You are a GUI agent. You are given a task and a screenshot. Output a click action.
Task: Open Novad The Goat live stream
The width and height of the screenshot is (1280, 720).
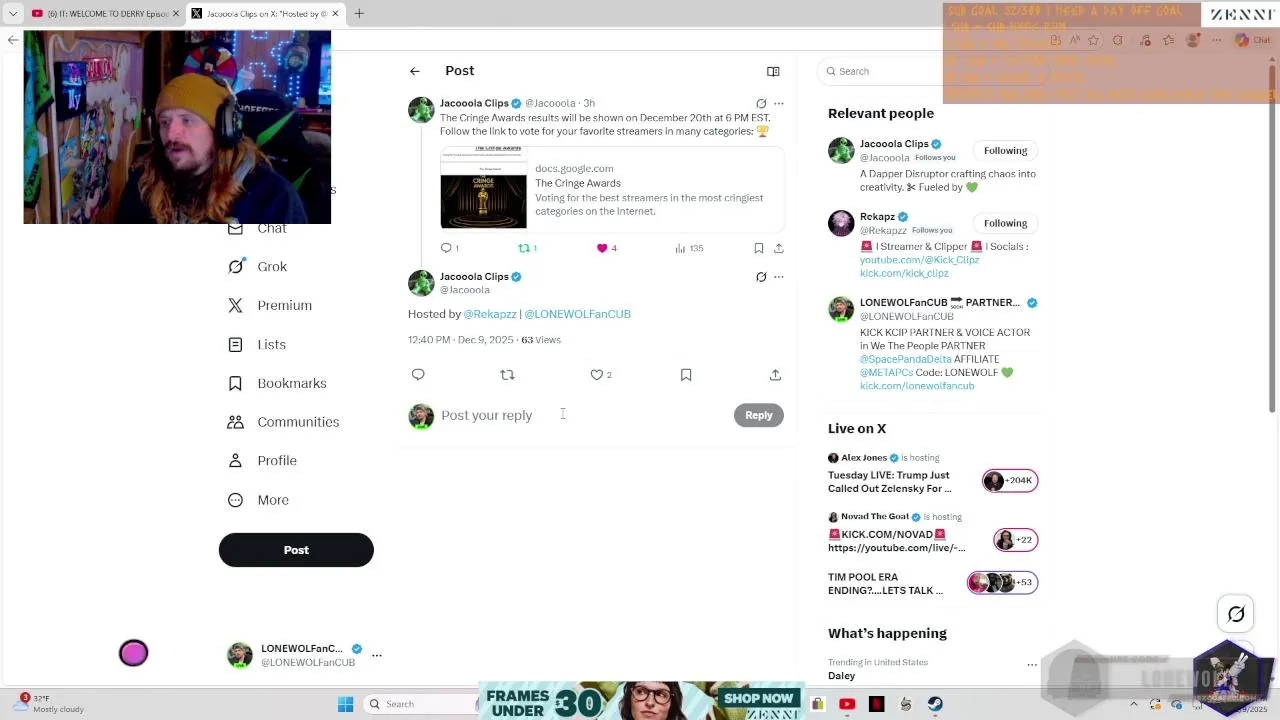pos(933,533)
